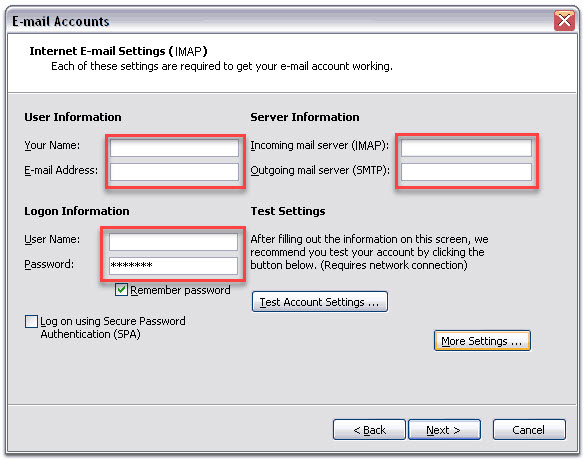Screen dimensions: 585x459
Task: Click the Test Settings heading
Action: point(288,211)
